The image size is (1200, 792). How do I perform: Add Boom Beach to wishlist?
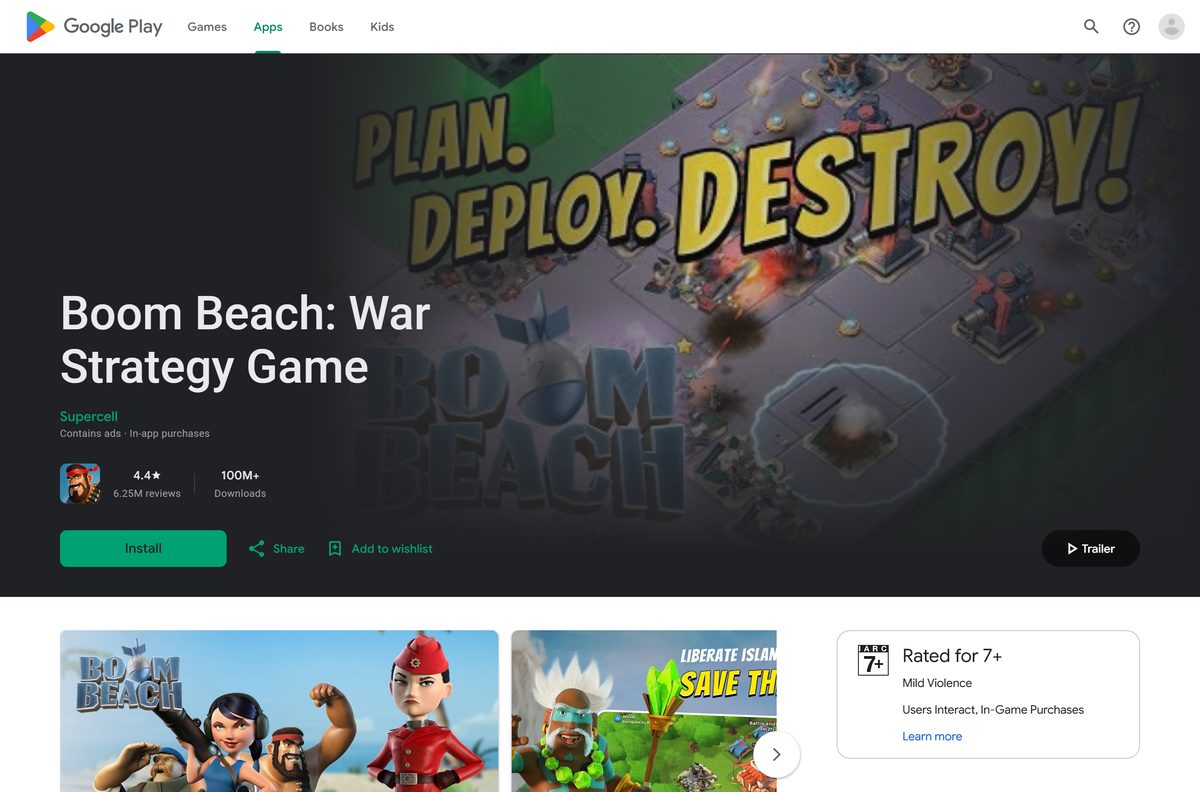[x=380, y=548]
